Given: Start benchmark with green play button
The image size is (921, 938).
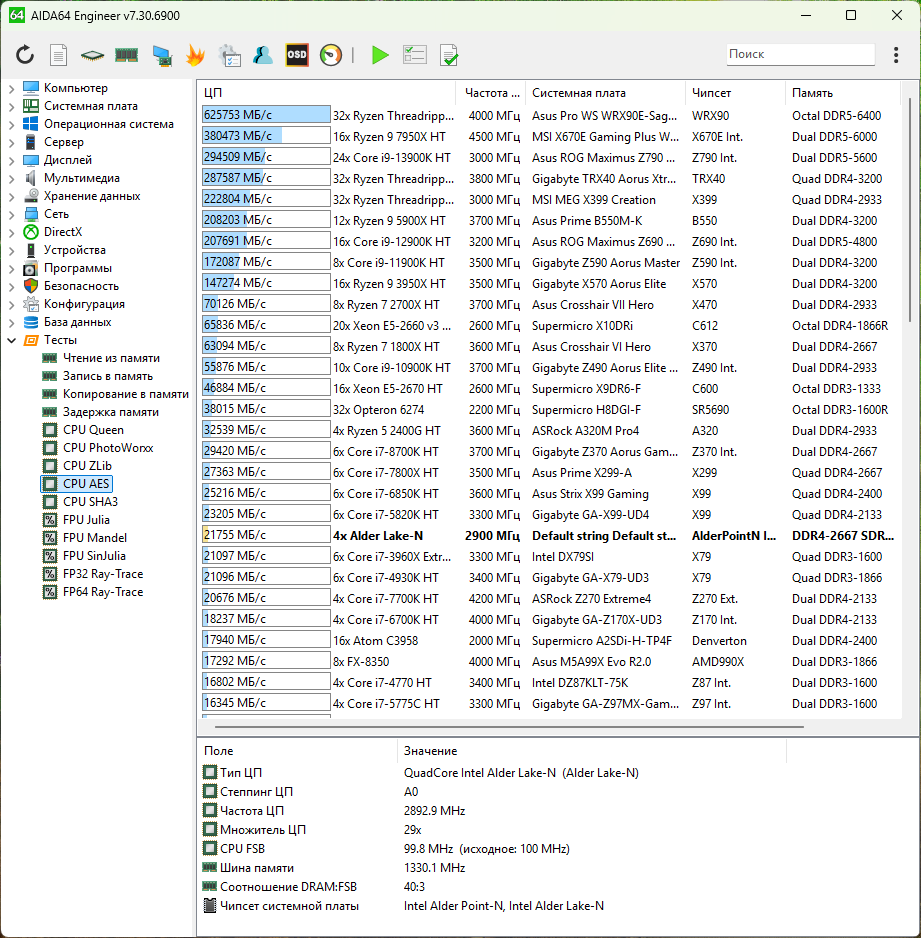Looking at the screenshot, I should pyautogui.click(x=380, y=55).
